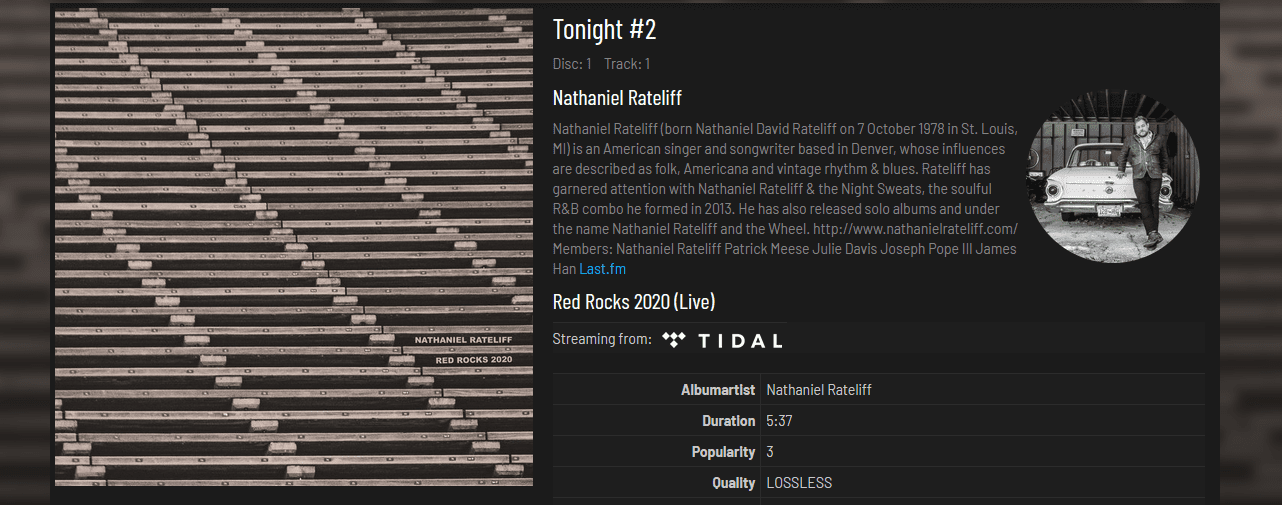The width and height of the screenshot is (1282, 505).
Task: Click the Streaming from label
Action: [602, 339]
